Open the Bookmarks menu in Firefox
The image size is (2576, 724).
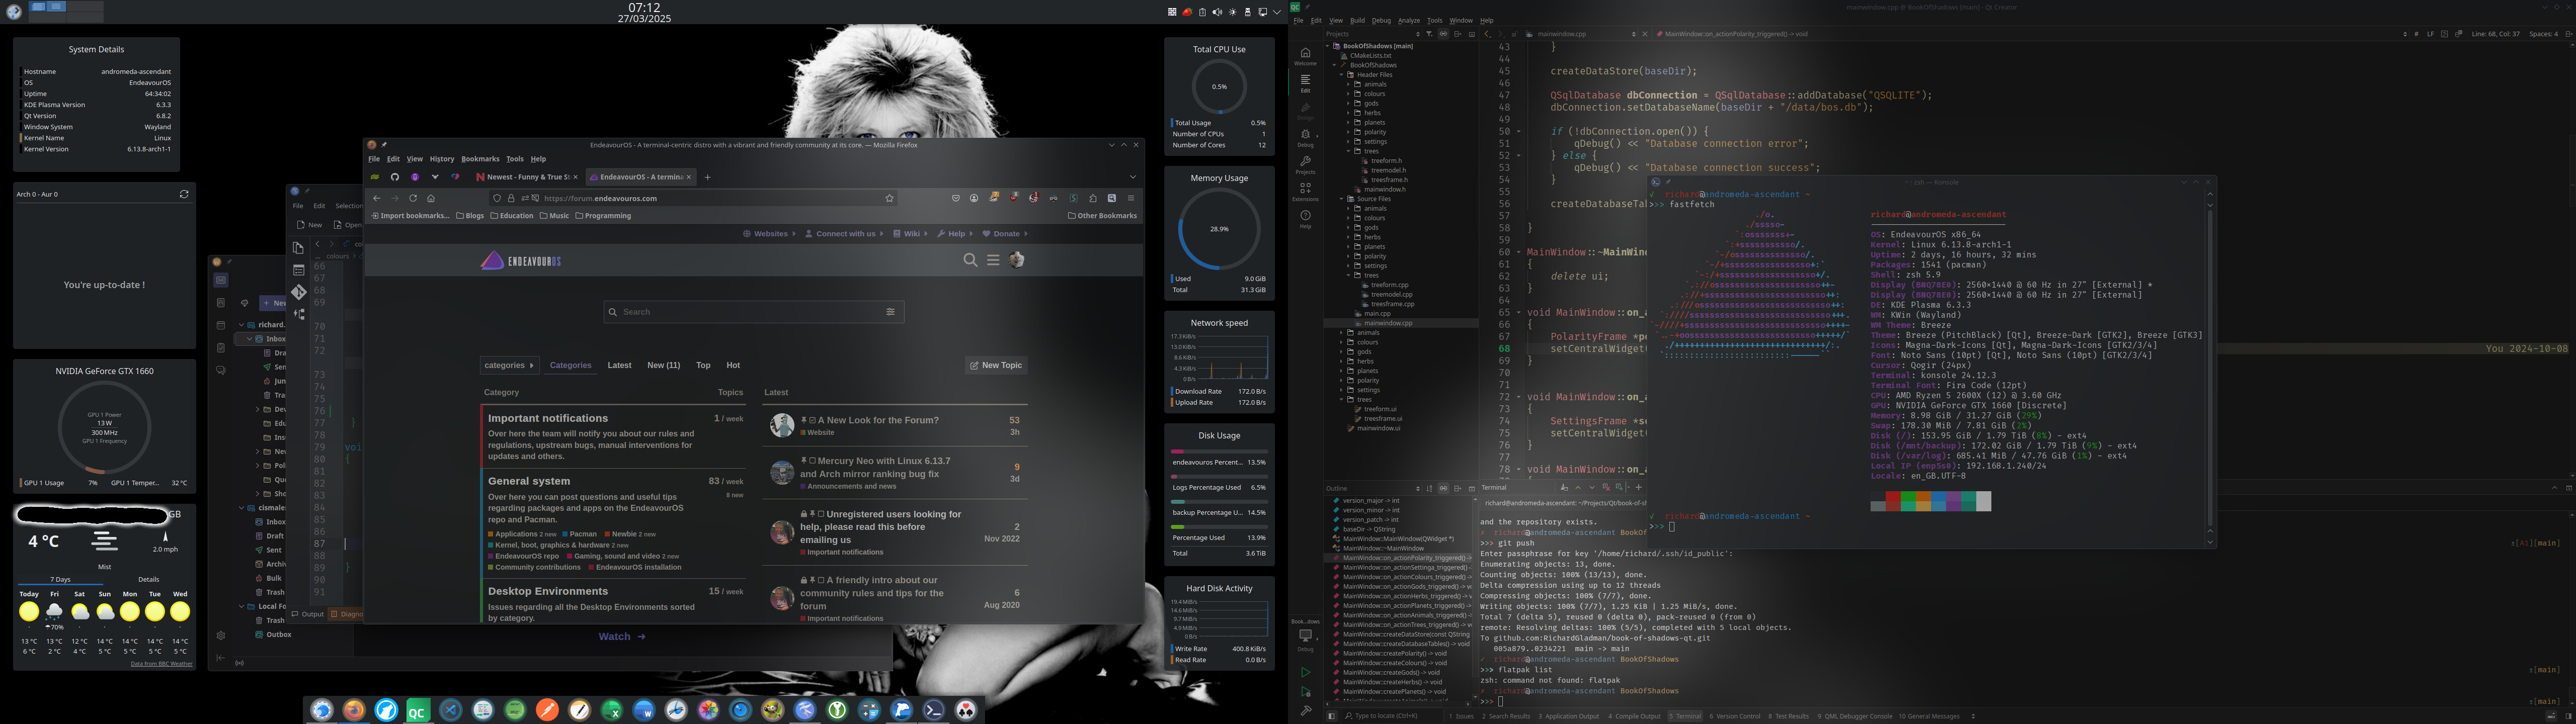click(x=480, y=159)
